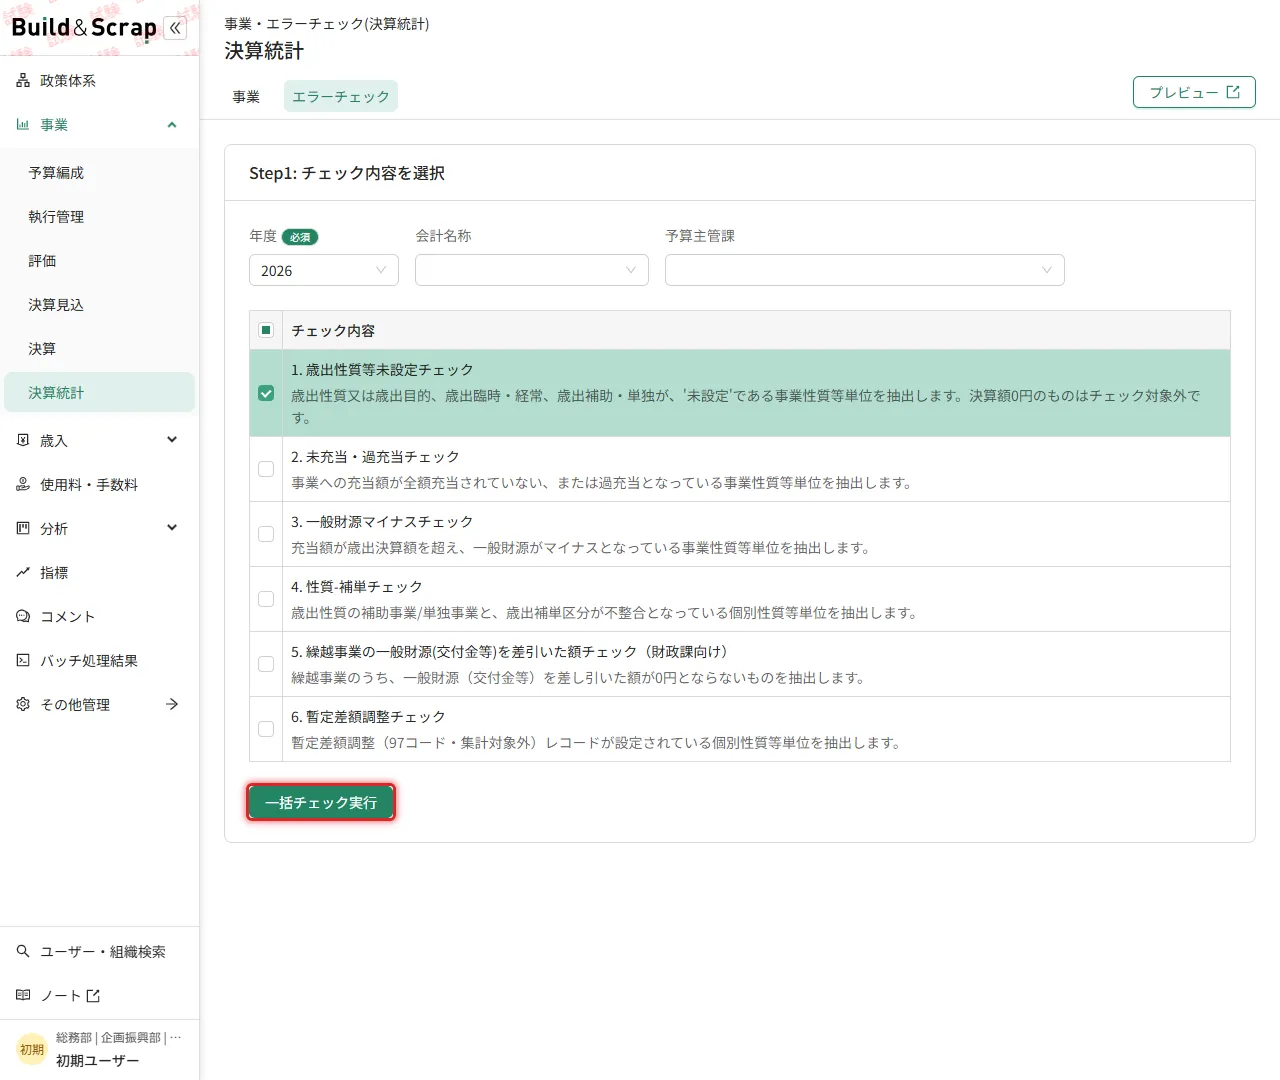Click the ユーザー・組織検索 magnifier icon
Image resolution: width=1280 pixels, height=1080 pixels.
tap(23, 951)
